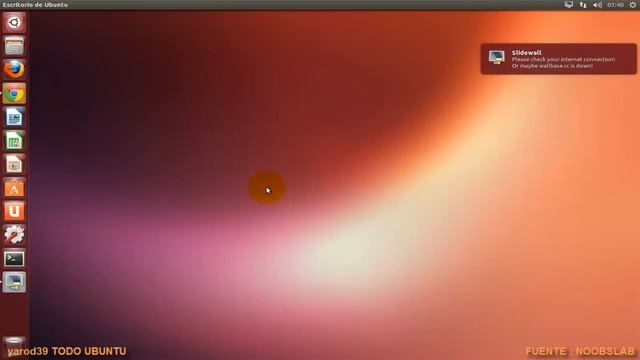Open Ubuntu Software Center launcher icon
This screenshot has width=640, height=360.
(14, 188)
